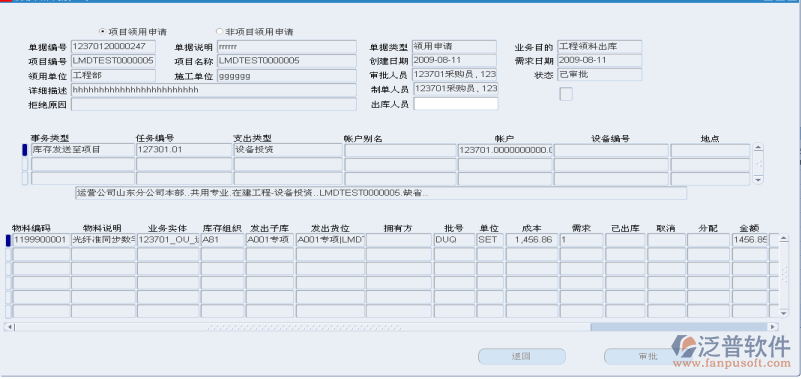This screenshot has height=379, width=801.
Task: Click into the empty 出库人员 field
Action: (456, 104)
